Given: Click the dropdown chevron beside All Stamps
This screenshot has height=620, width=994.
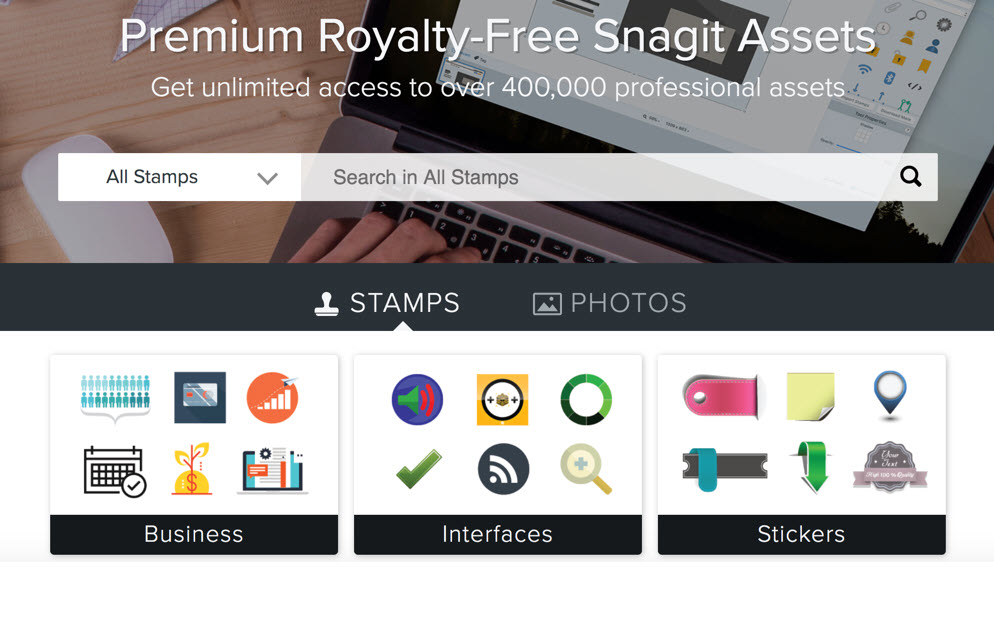Looking at the screenshot, I should coord(268,178).
